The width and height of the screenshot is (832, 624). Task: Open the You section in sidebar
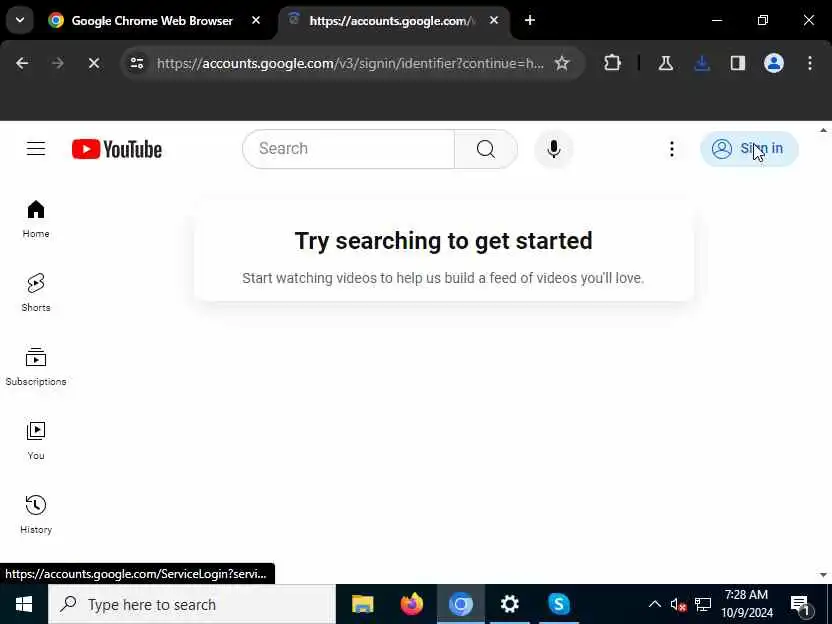pos(36,440)
